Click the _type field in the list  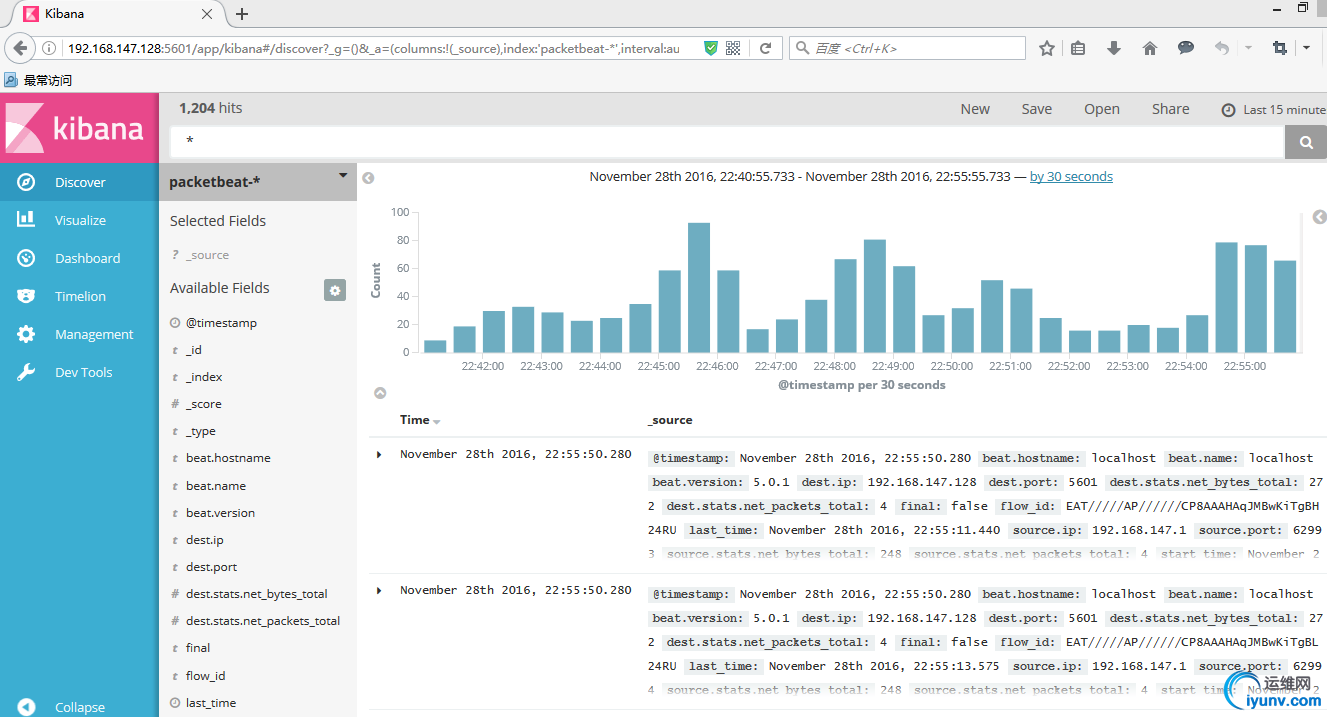201,431
